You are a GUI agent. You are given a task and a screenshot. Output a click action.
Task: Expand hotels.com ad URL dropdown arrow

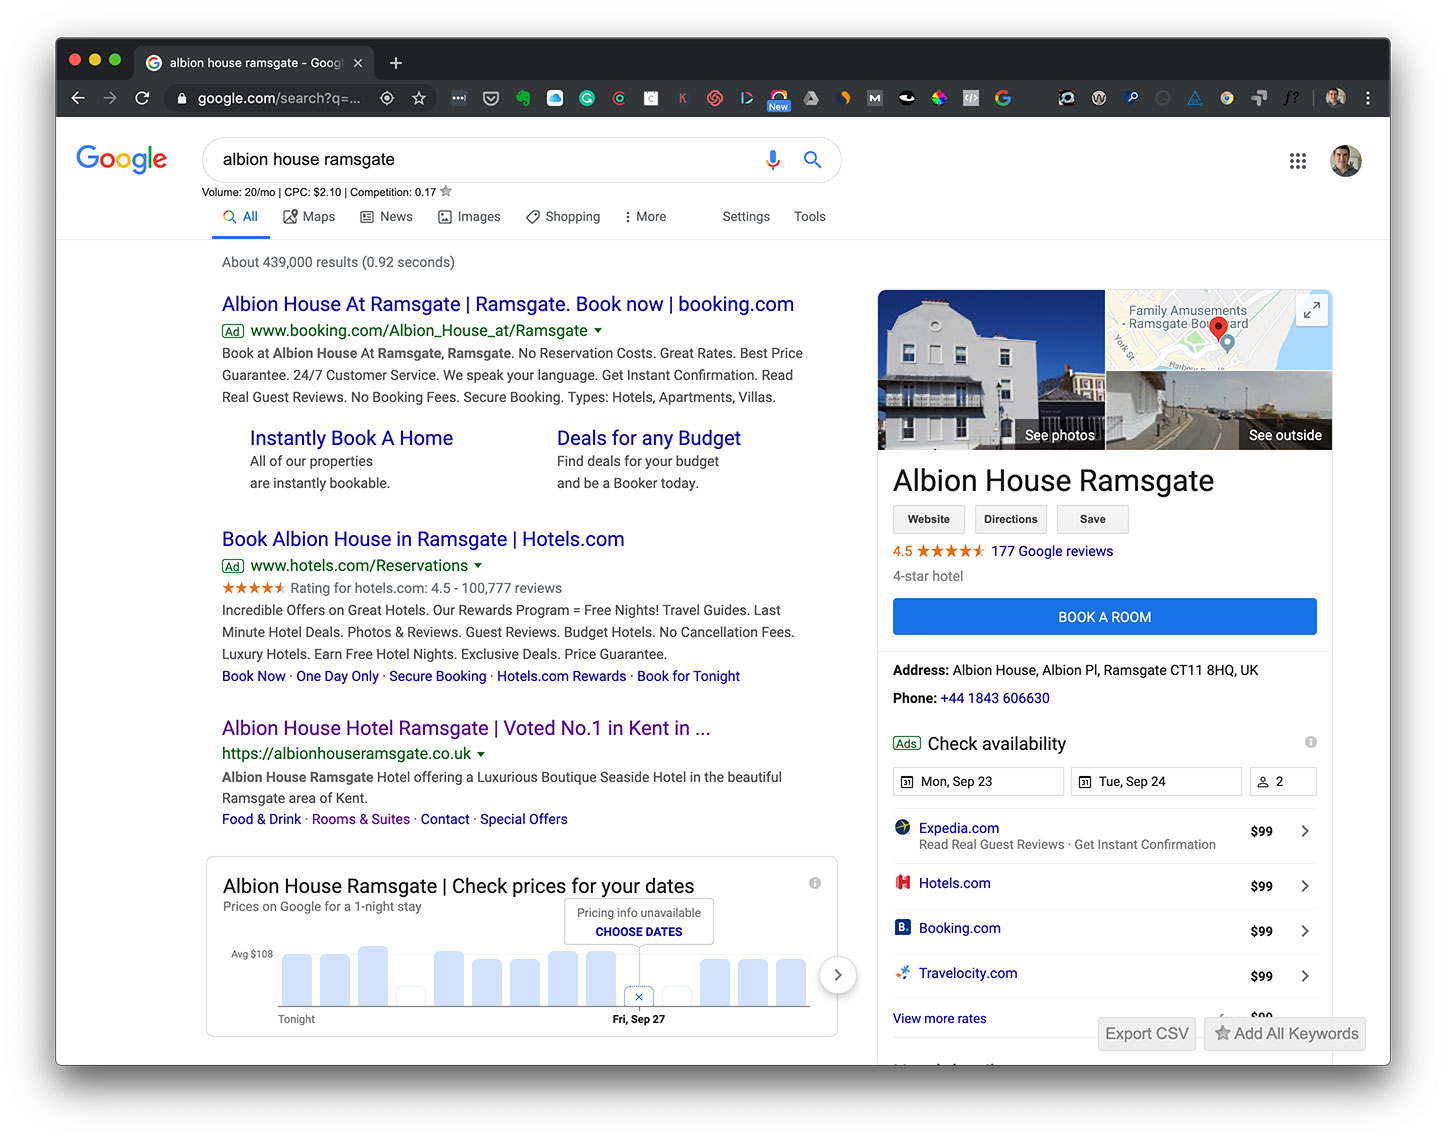click(478, 566)
